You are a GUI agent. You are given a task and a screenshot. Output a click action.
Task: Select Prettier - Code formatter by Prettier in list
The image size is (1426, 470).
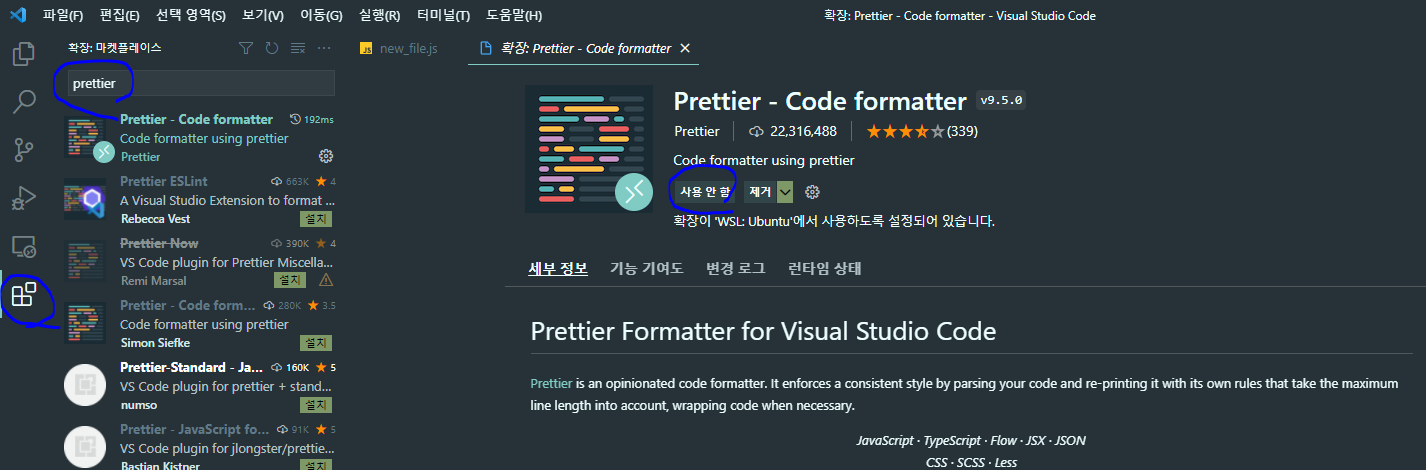click(198, 137)
